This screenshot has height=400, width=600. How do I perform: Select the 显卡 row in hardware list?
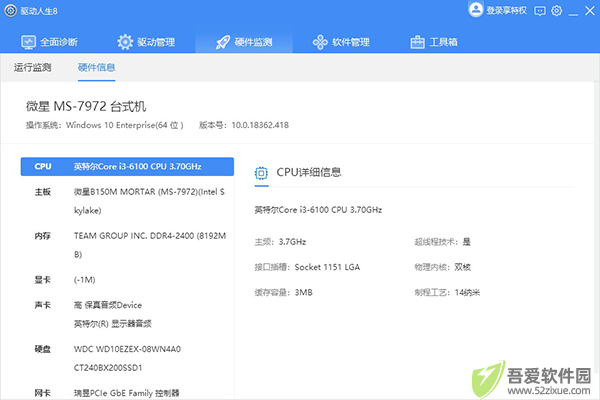pos(127,280)
